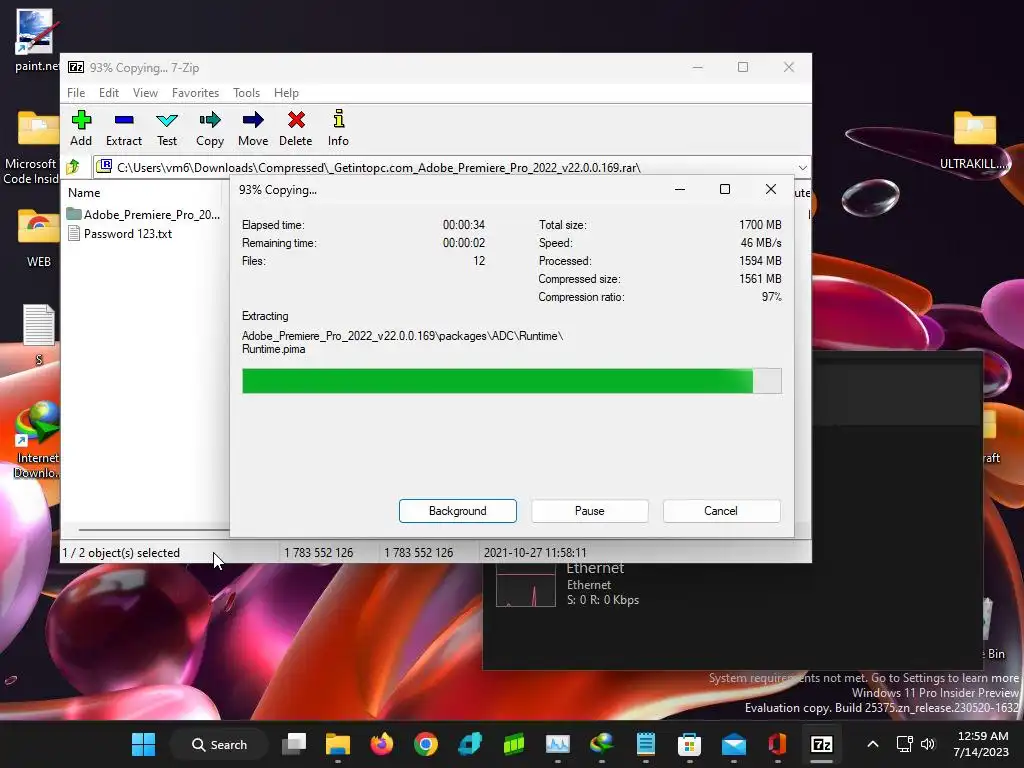
Task: Pause the extraction
Action: point(590,511)
